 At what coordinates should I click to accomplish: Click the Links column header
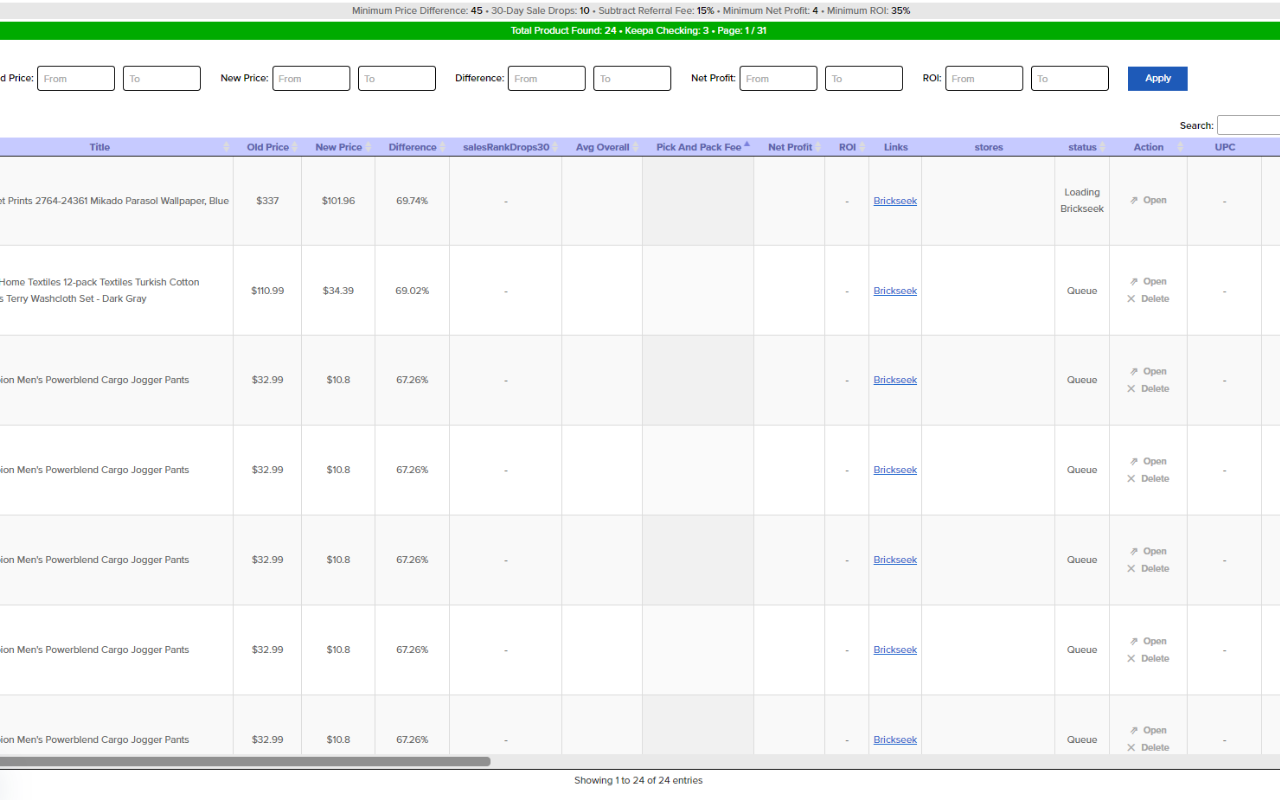[x=896, y=147]
